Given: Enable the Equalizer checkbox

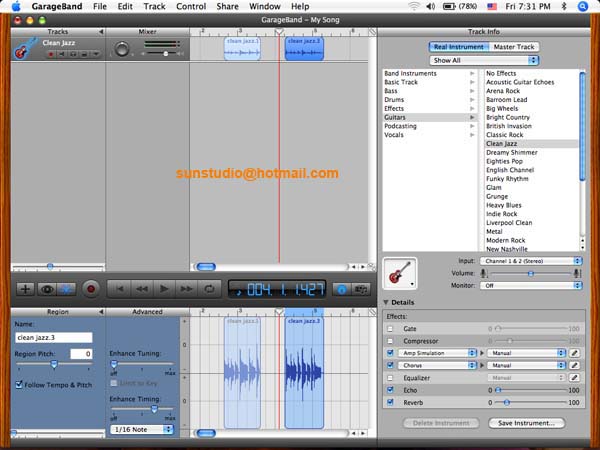Looking at the screenshot, I should pos(390,378).
